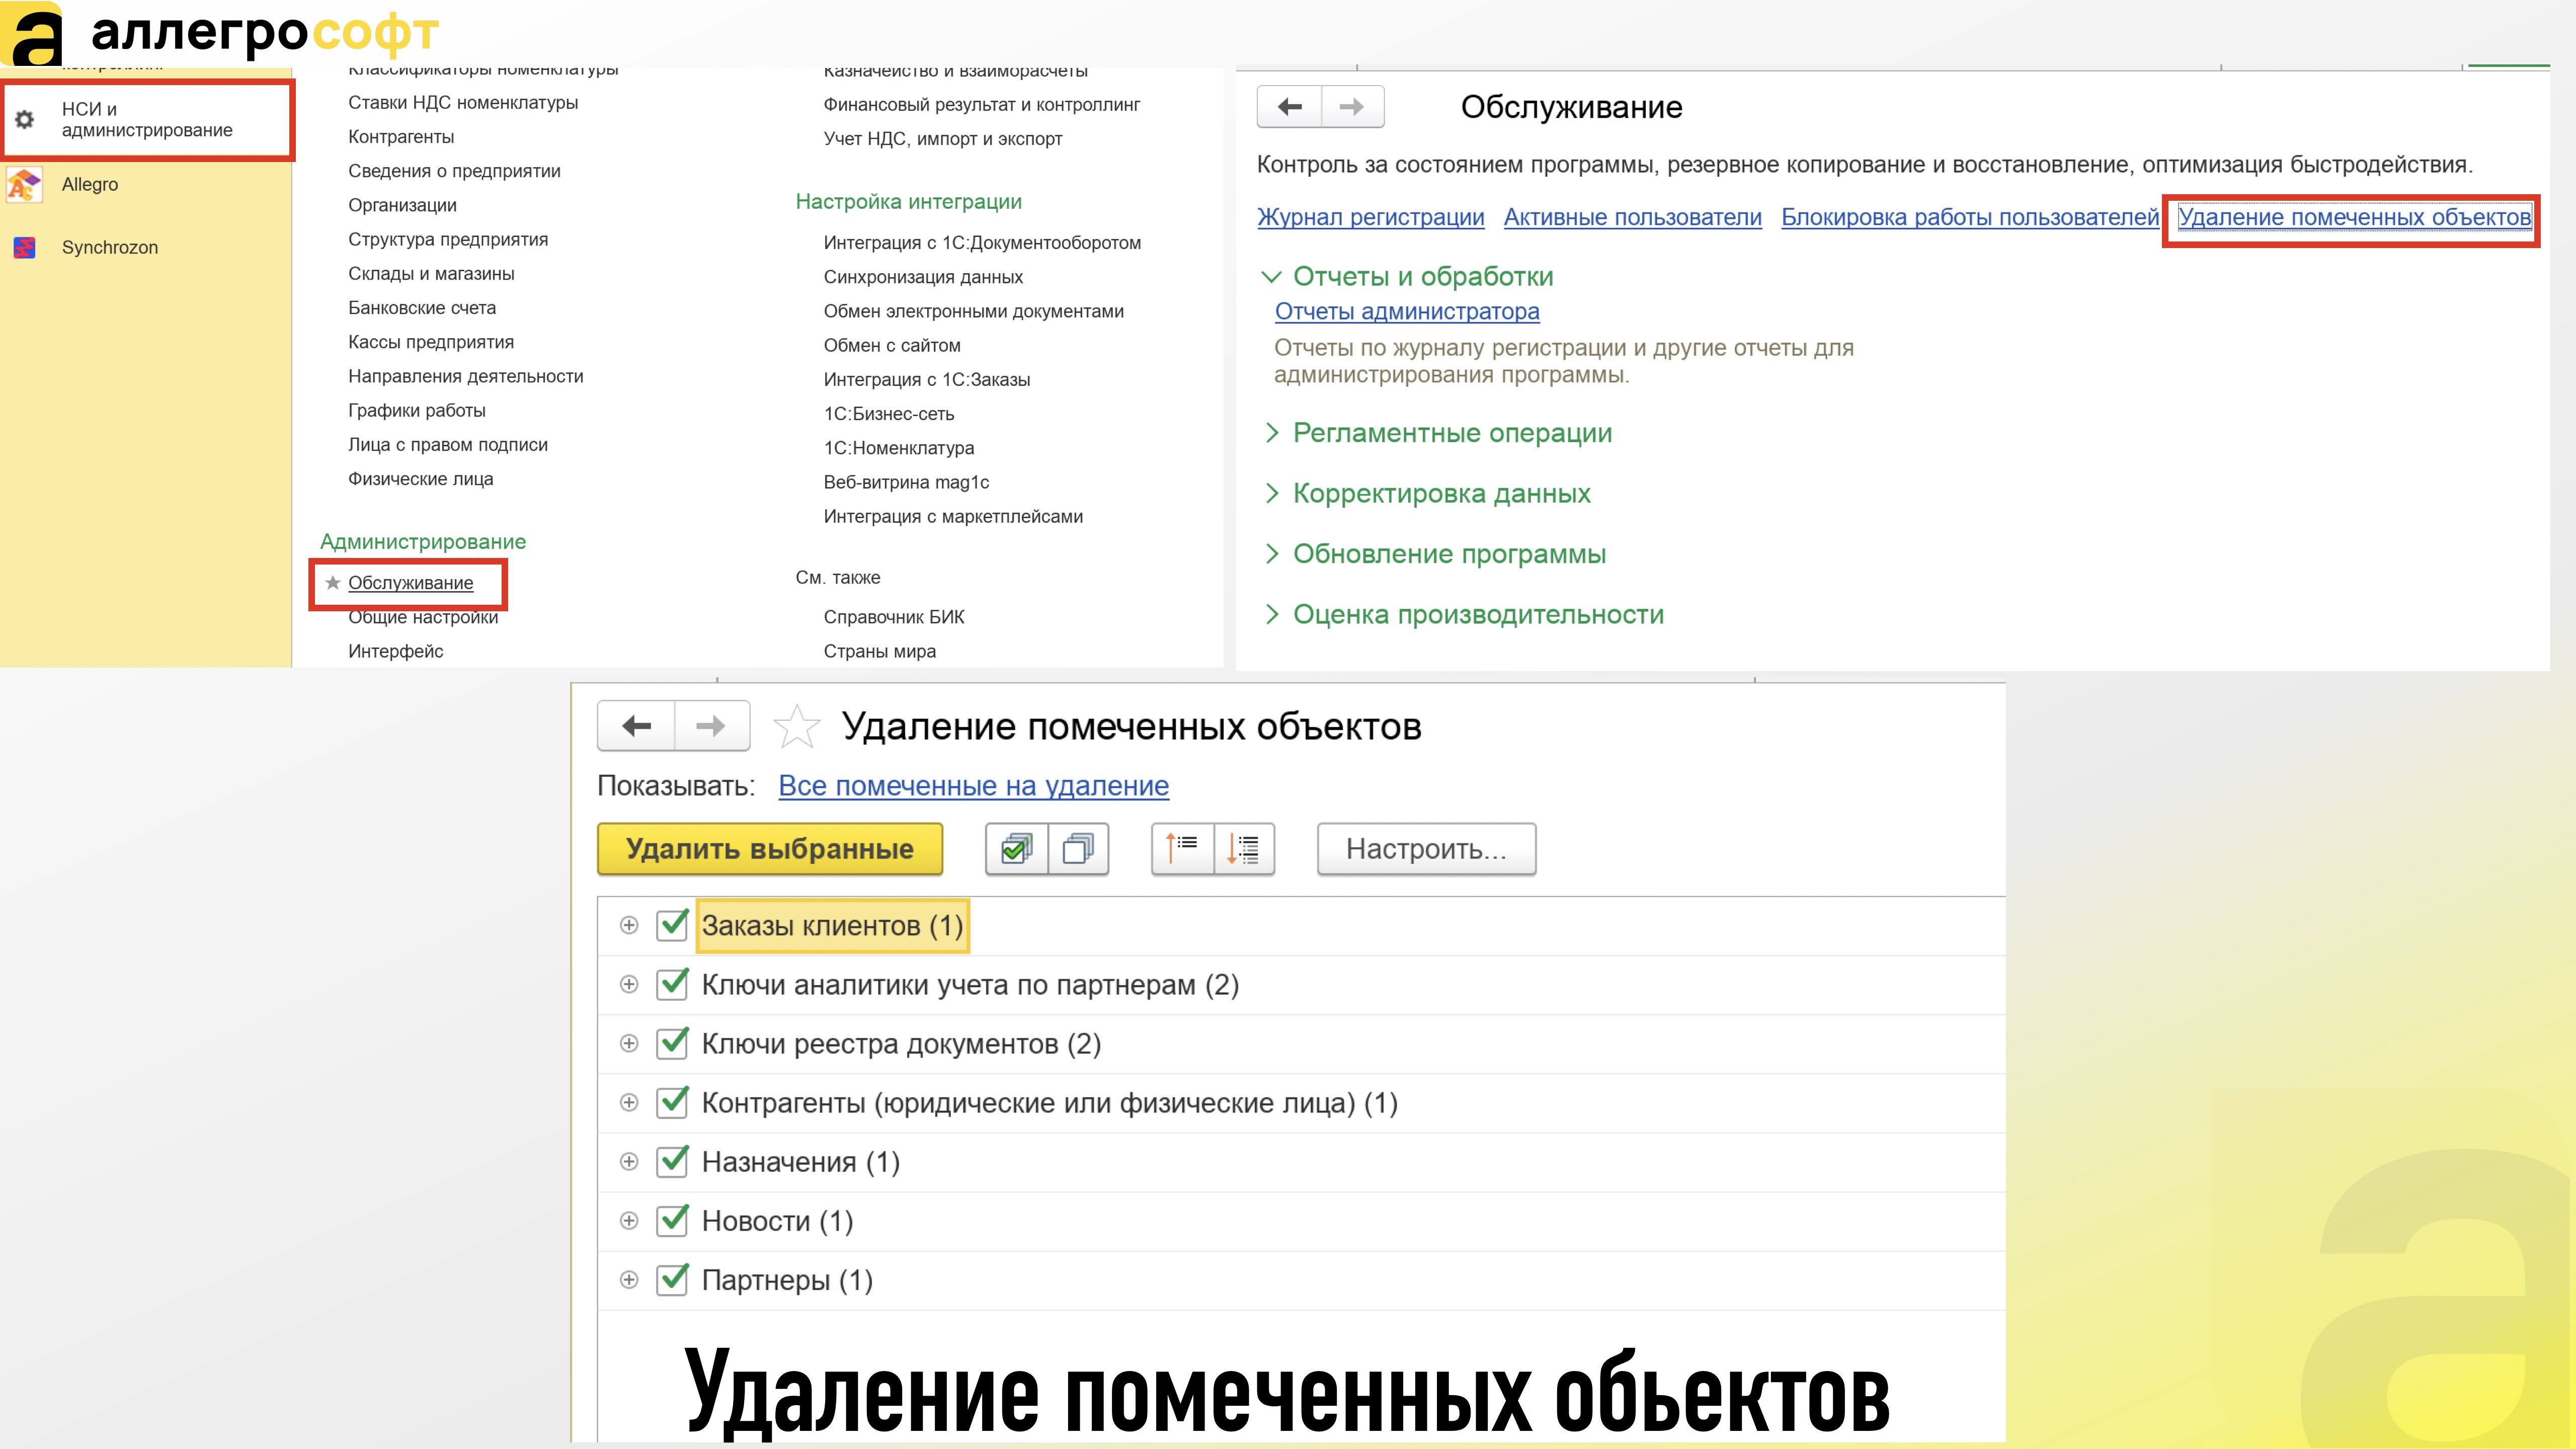Collapse all tree groups icon
The width and height of the screenshot is (2576, 1449).
click(1183, 849)
